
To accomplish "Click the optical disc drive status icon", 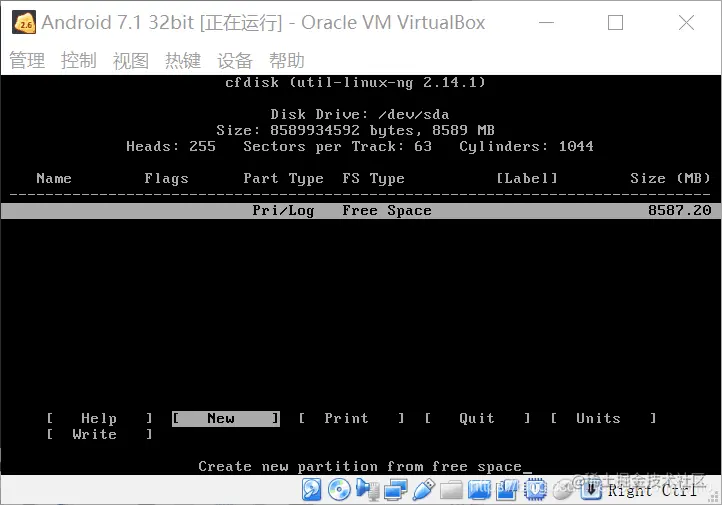I will click(339, 490).
